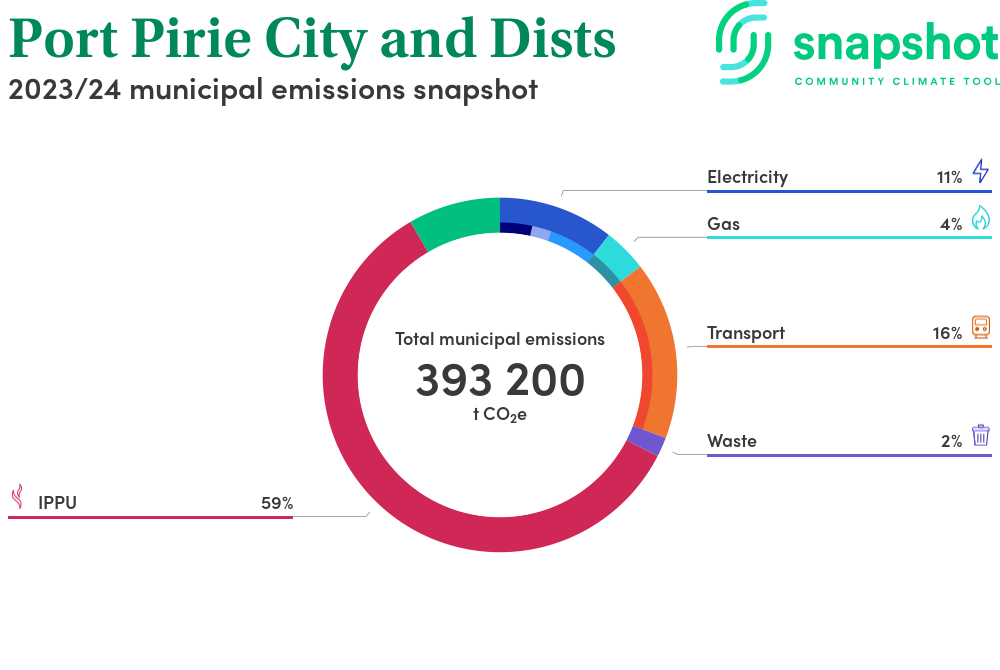Click the IPPU smoke icon
This screenshot has height=670, width=1000.
click(x=17, y=497)
